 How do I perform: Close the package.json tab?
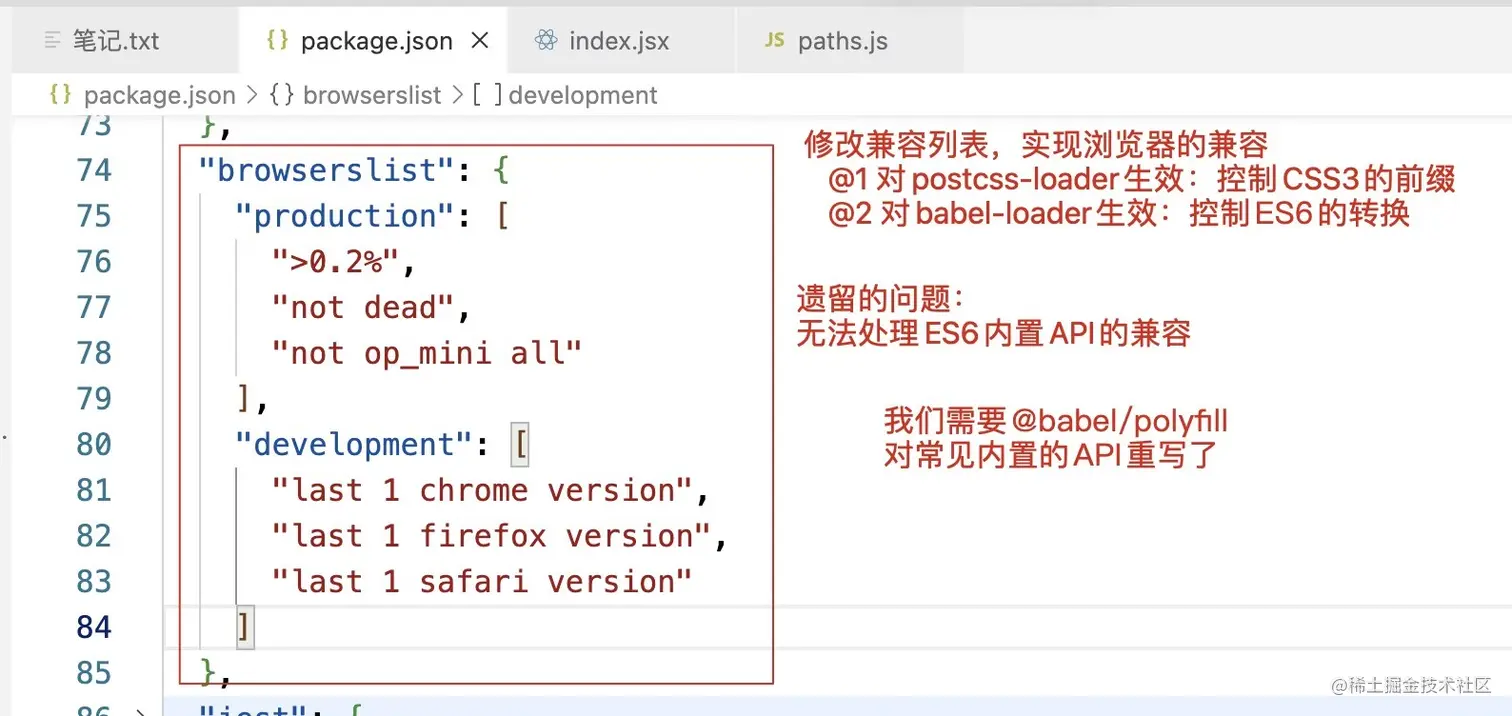point(479,40)
